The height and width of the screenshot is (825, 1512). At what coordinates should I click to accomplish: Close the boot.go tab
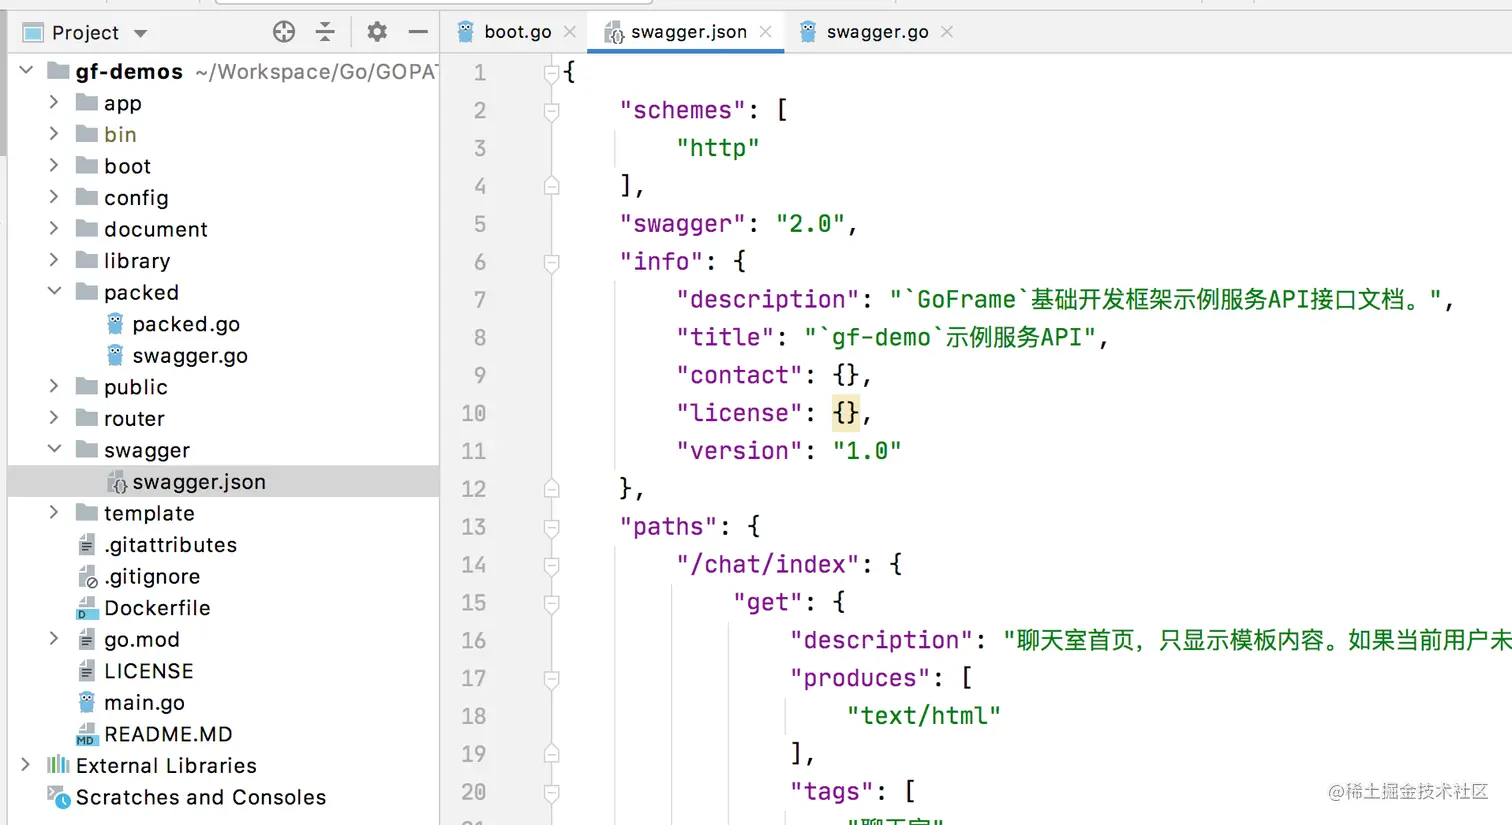click(x=570, y=32)
